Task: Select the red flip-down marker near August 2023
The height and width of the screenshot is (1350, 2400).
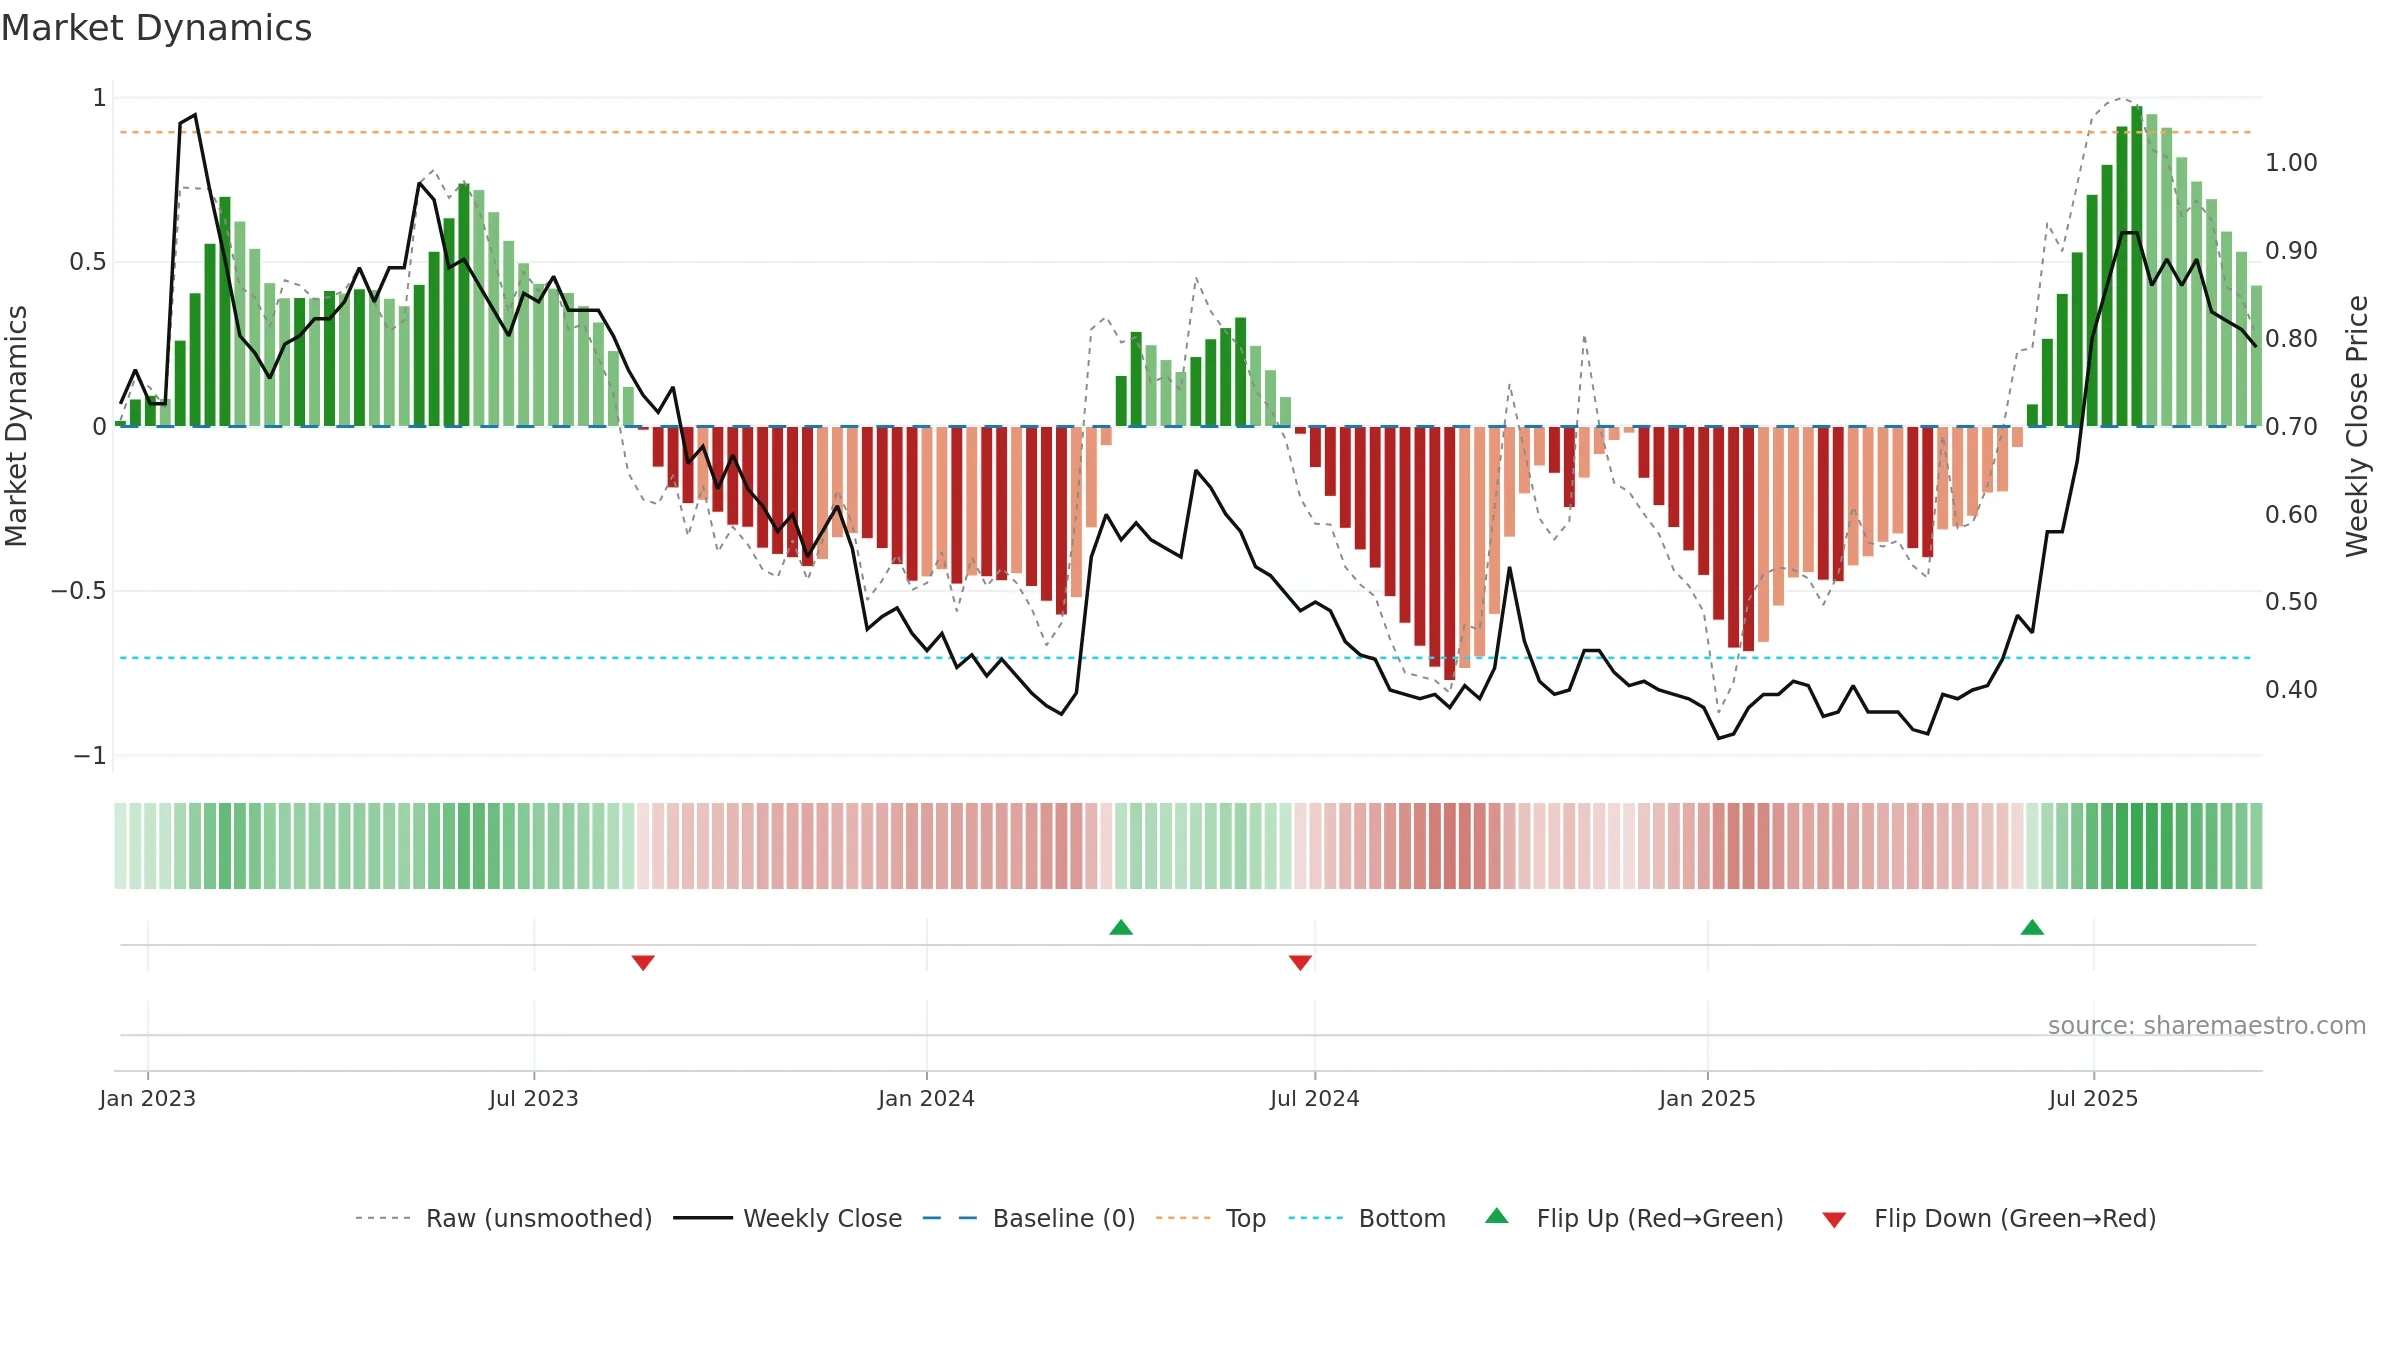Action: 643,962
